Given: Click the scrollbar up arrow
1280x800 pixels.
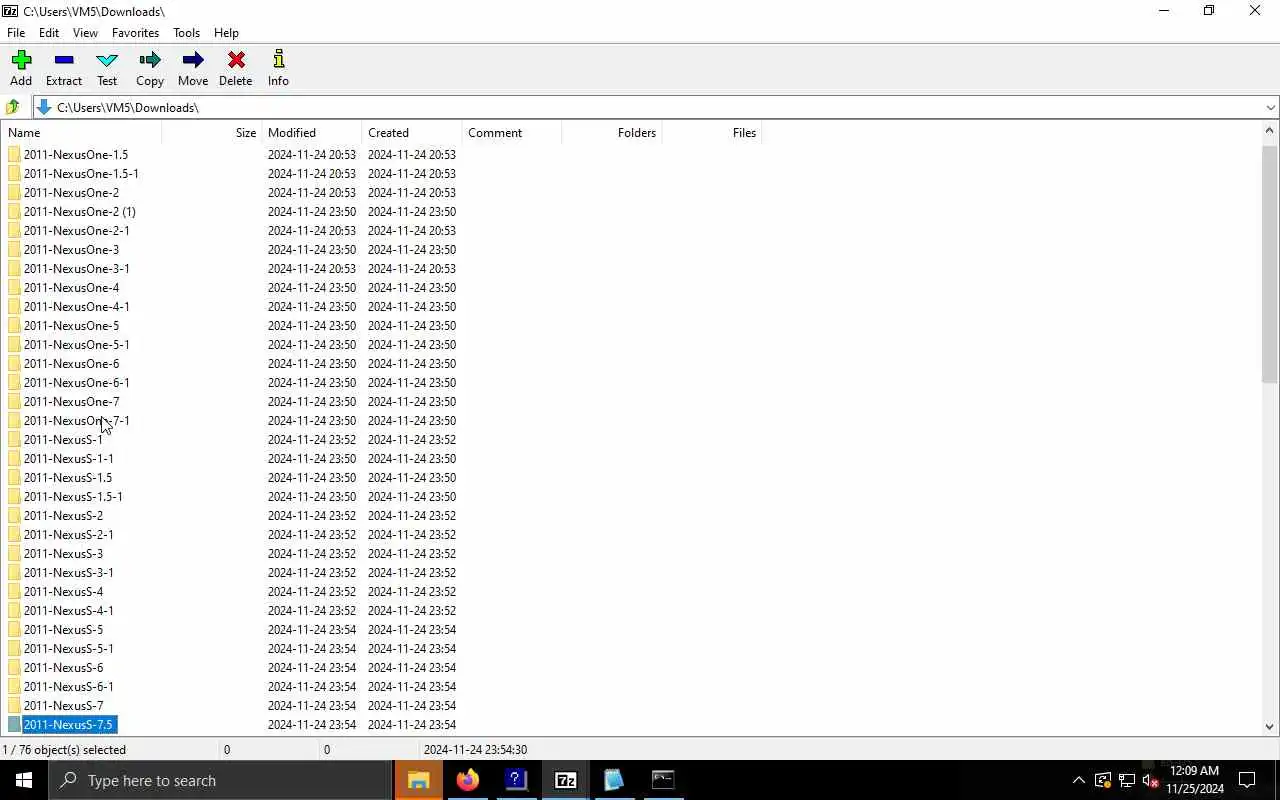Looking at the screenshot, I should click(1270, 130).
